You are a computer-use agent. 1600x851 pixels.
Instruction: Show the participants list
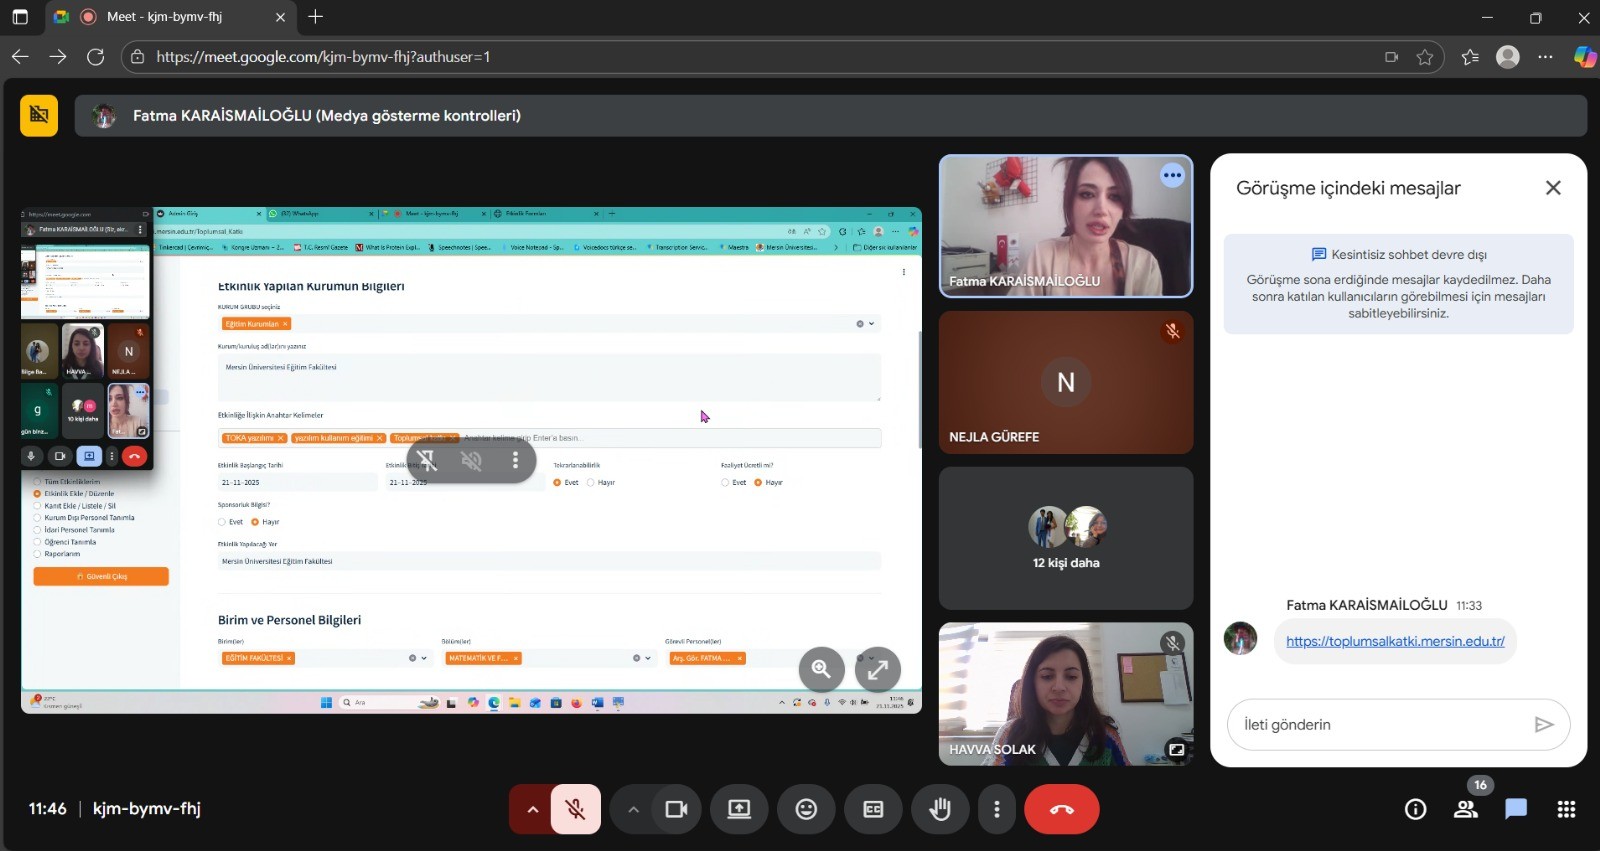(x=1466, y=809)
